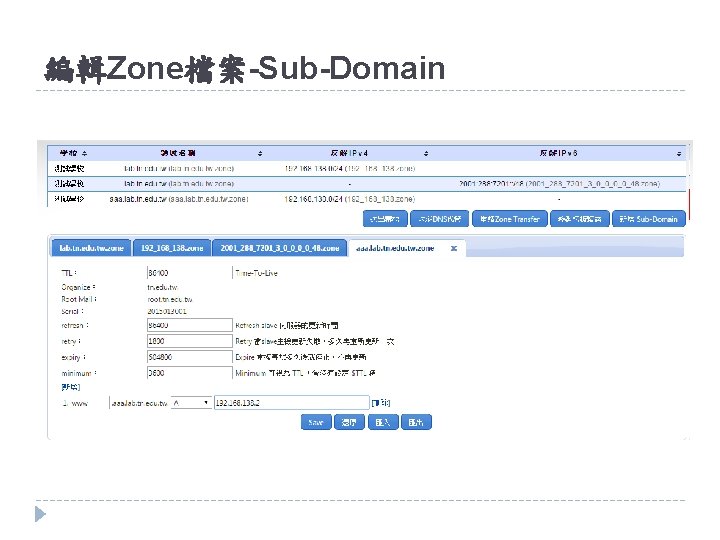Click the minimum field showing 3600
The height and width of the screenshot is (540, 720).
point(190,372)
